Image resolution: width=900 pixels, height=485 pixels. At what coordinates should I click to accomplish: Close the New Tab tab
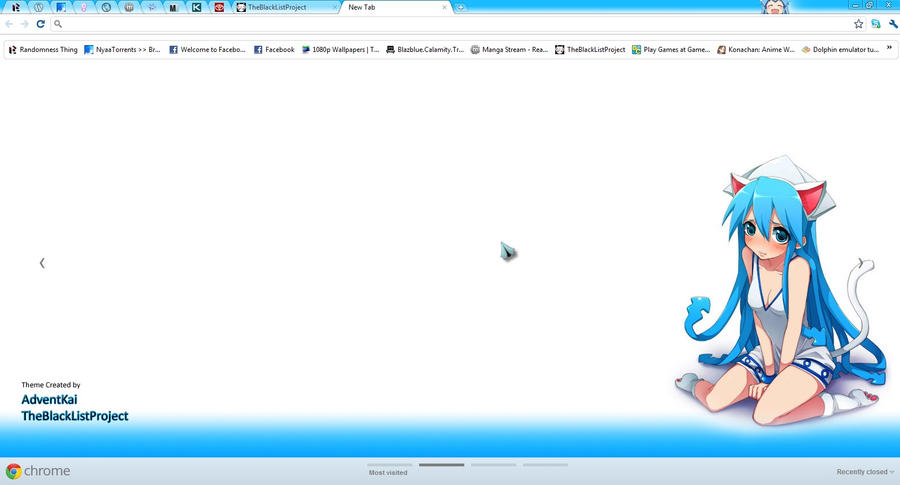444,7
